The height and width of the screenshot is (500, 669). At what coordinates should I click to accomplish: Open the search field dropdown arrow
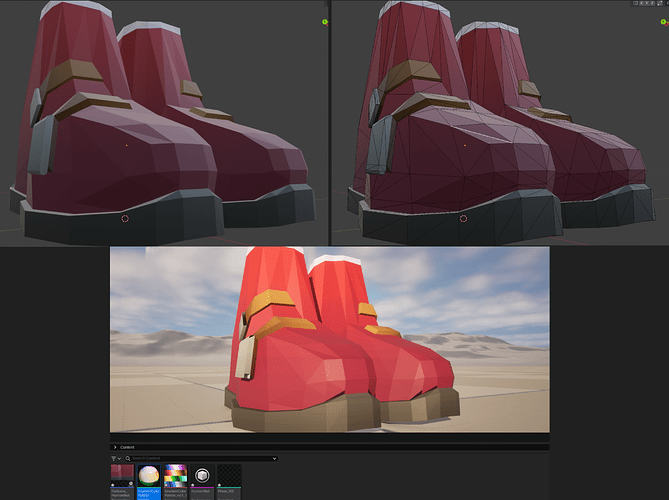coord(274,458)
